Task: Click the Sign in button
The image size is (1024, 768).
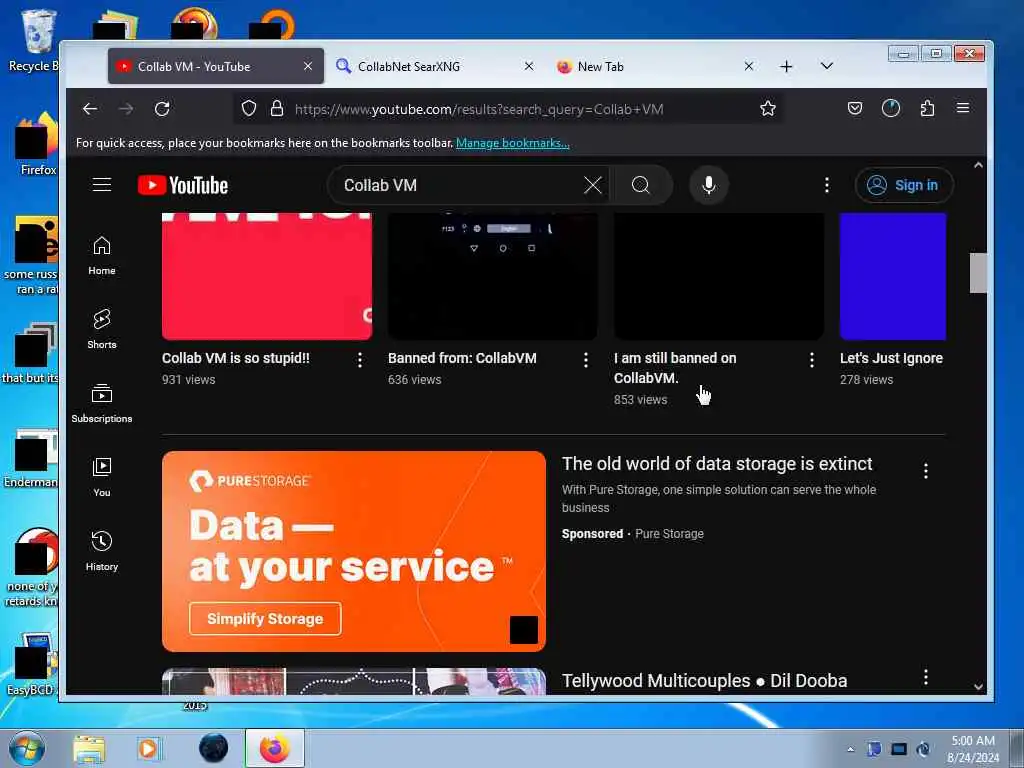Action: [x=904, y=185]
